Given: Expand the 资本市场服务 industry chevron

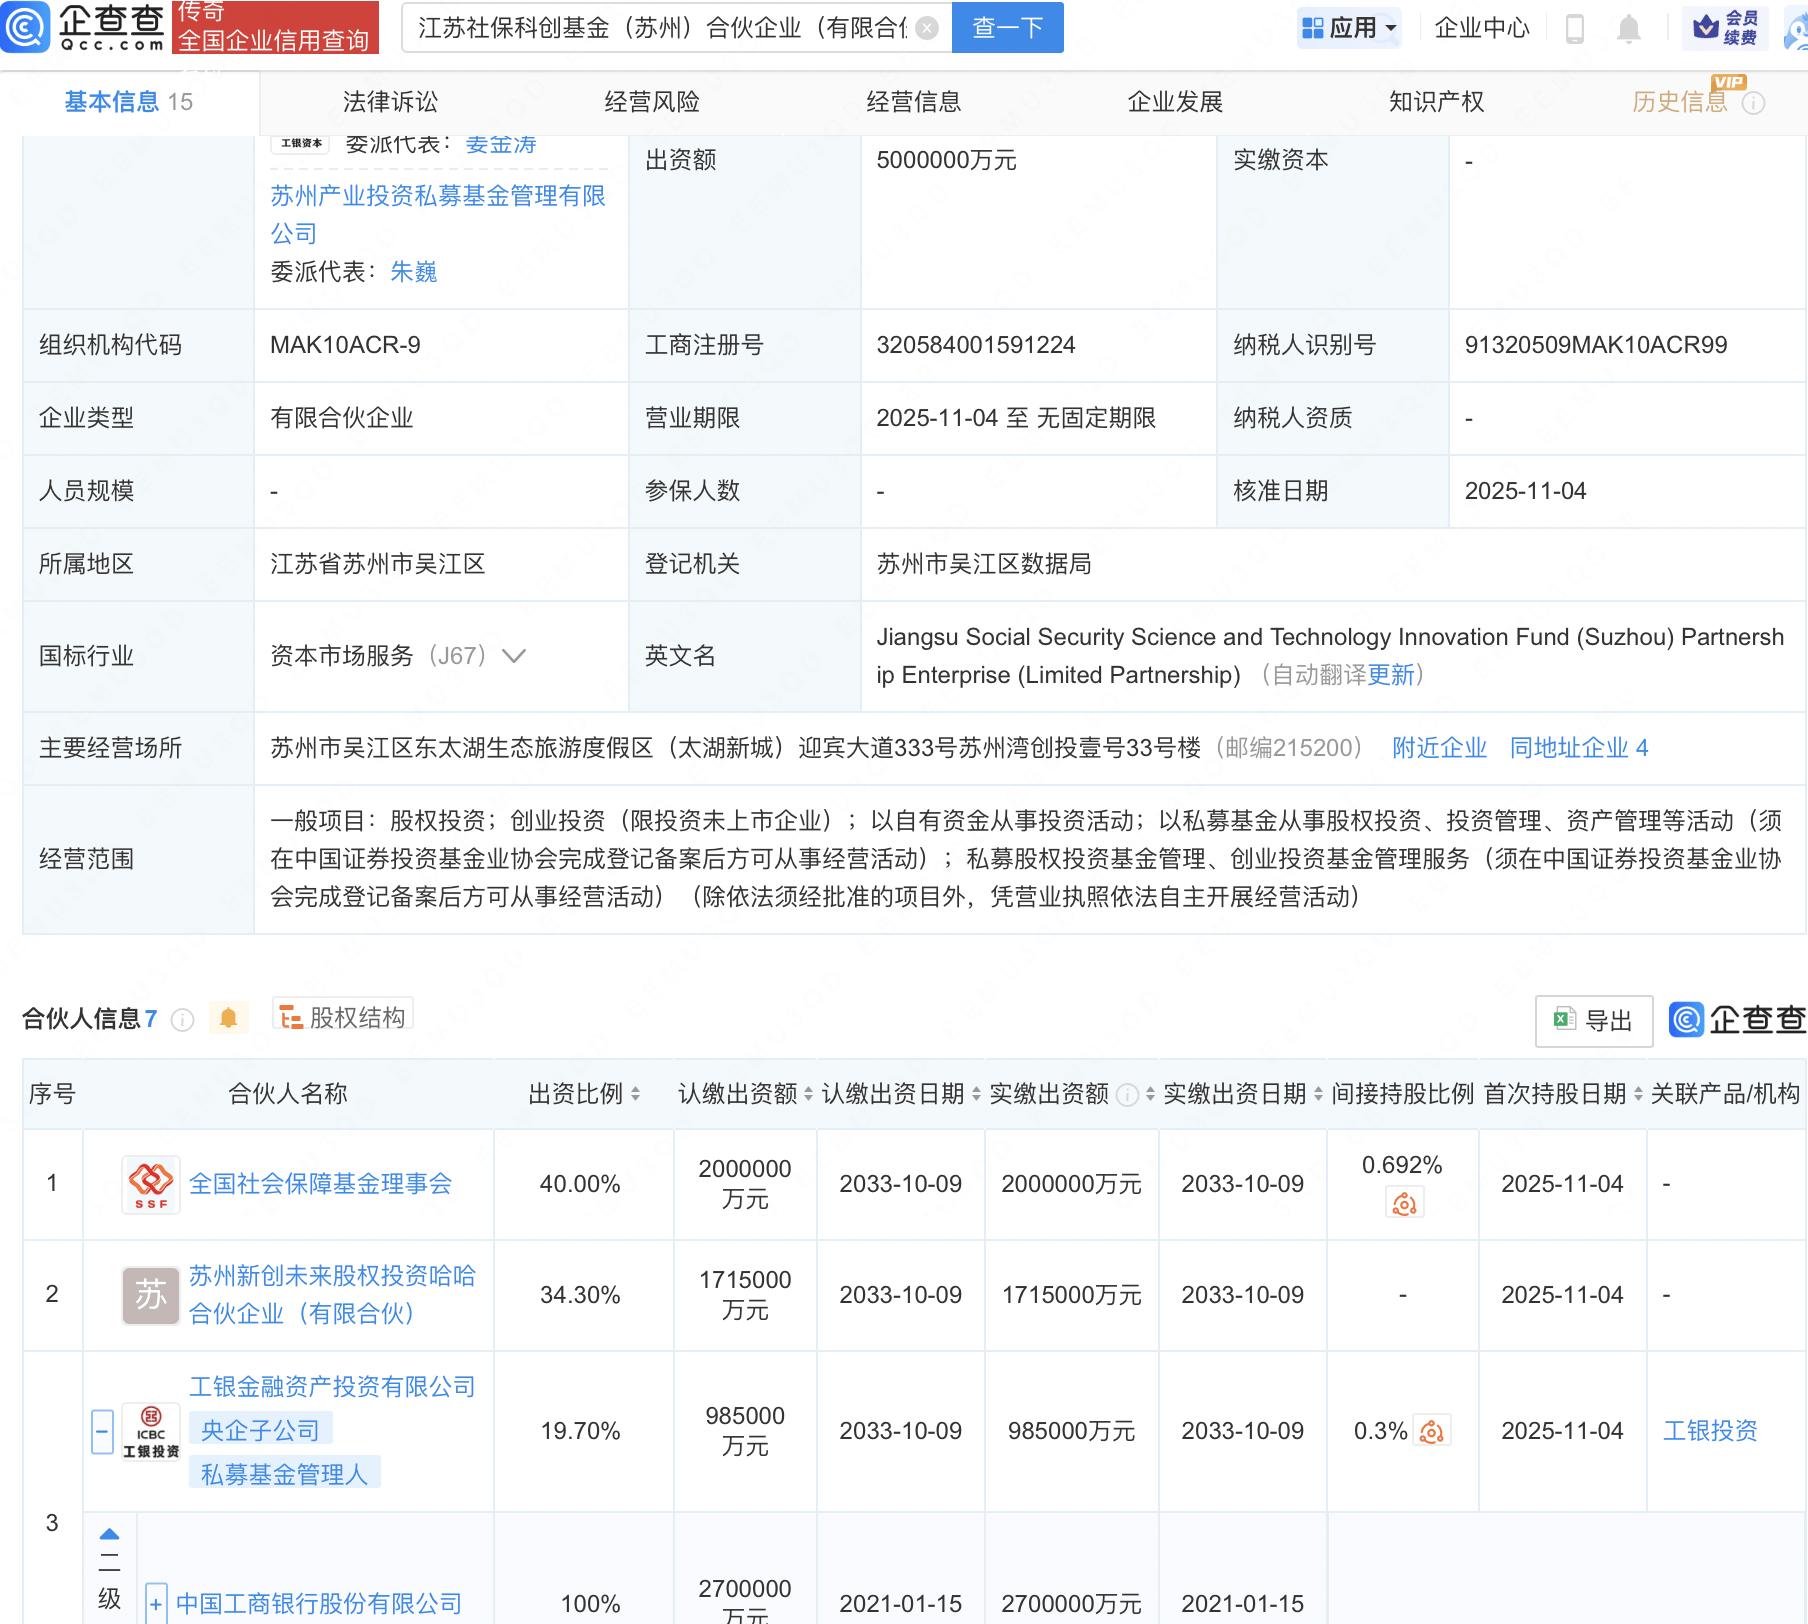Looking at the screenshot, I should point(514,656).
